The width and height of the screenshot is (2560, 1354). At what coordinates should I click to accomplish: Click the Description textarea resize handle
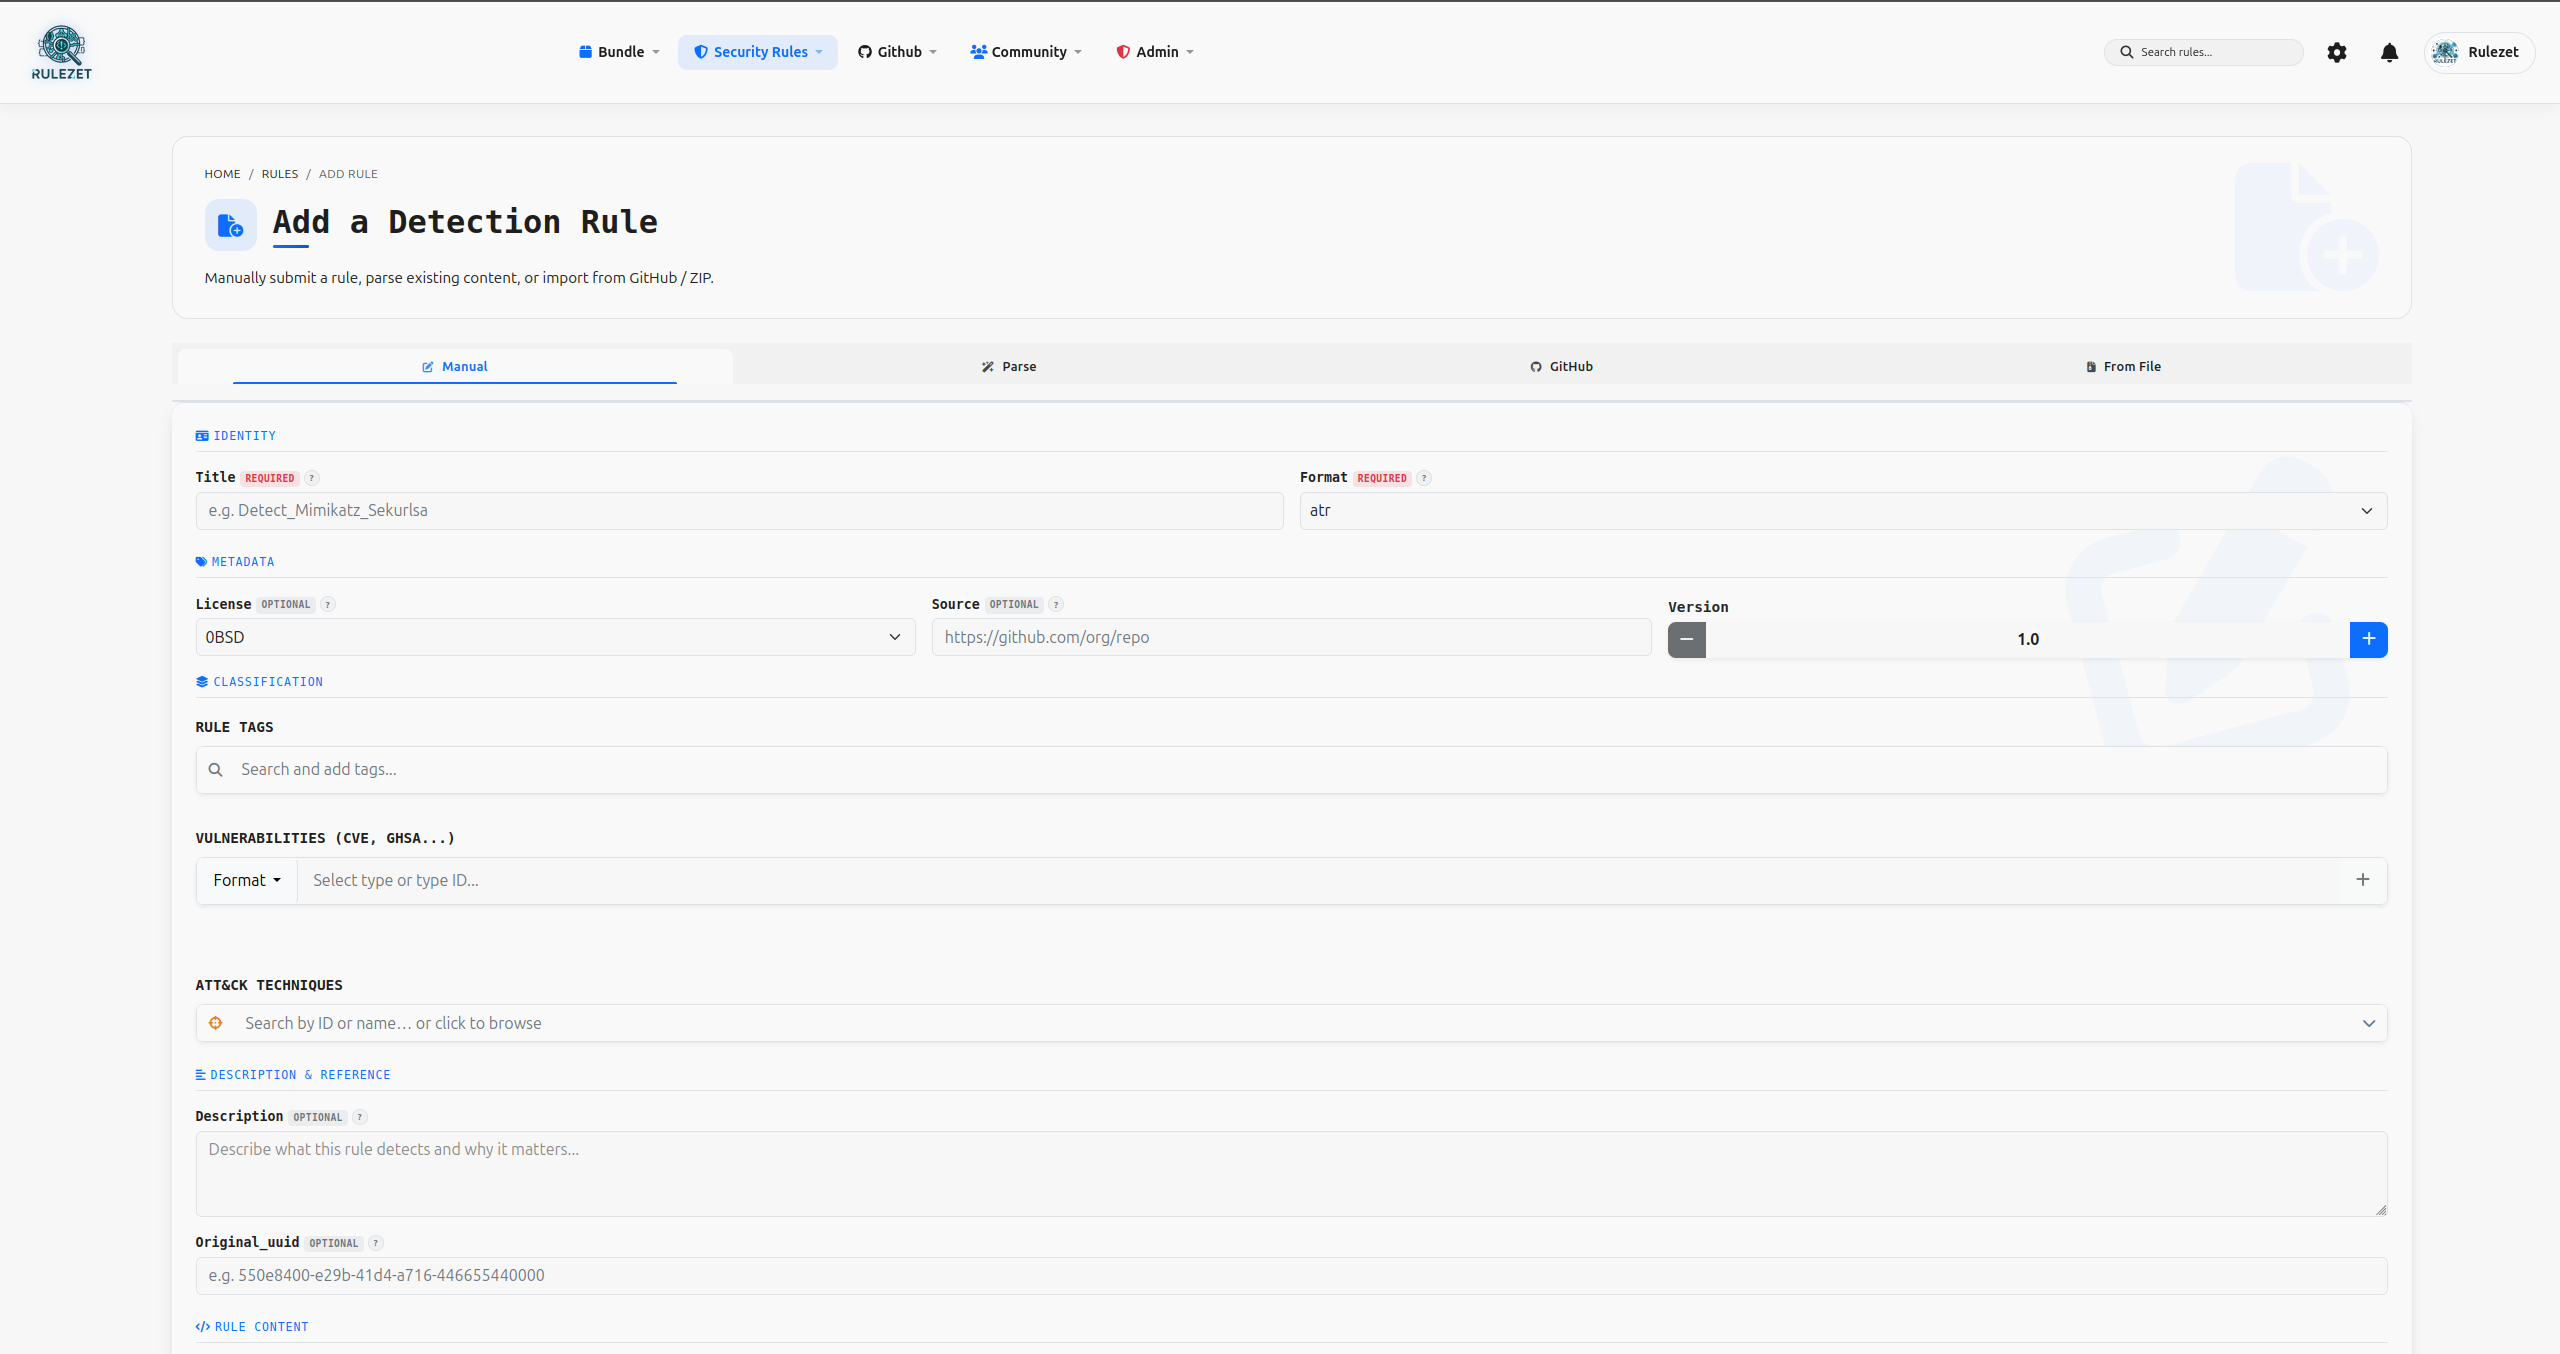[2381, 1210]
